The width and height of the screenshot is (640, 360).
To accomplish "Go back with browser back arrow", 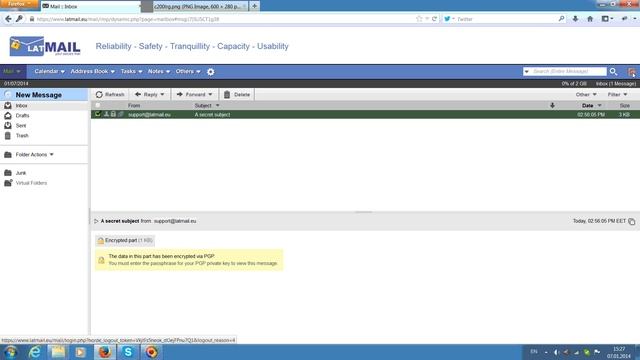I will (x=8, y=19).
